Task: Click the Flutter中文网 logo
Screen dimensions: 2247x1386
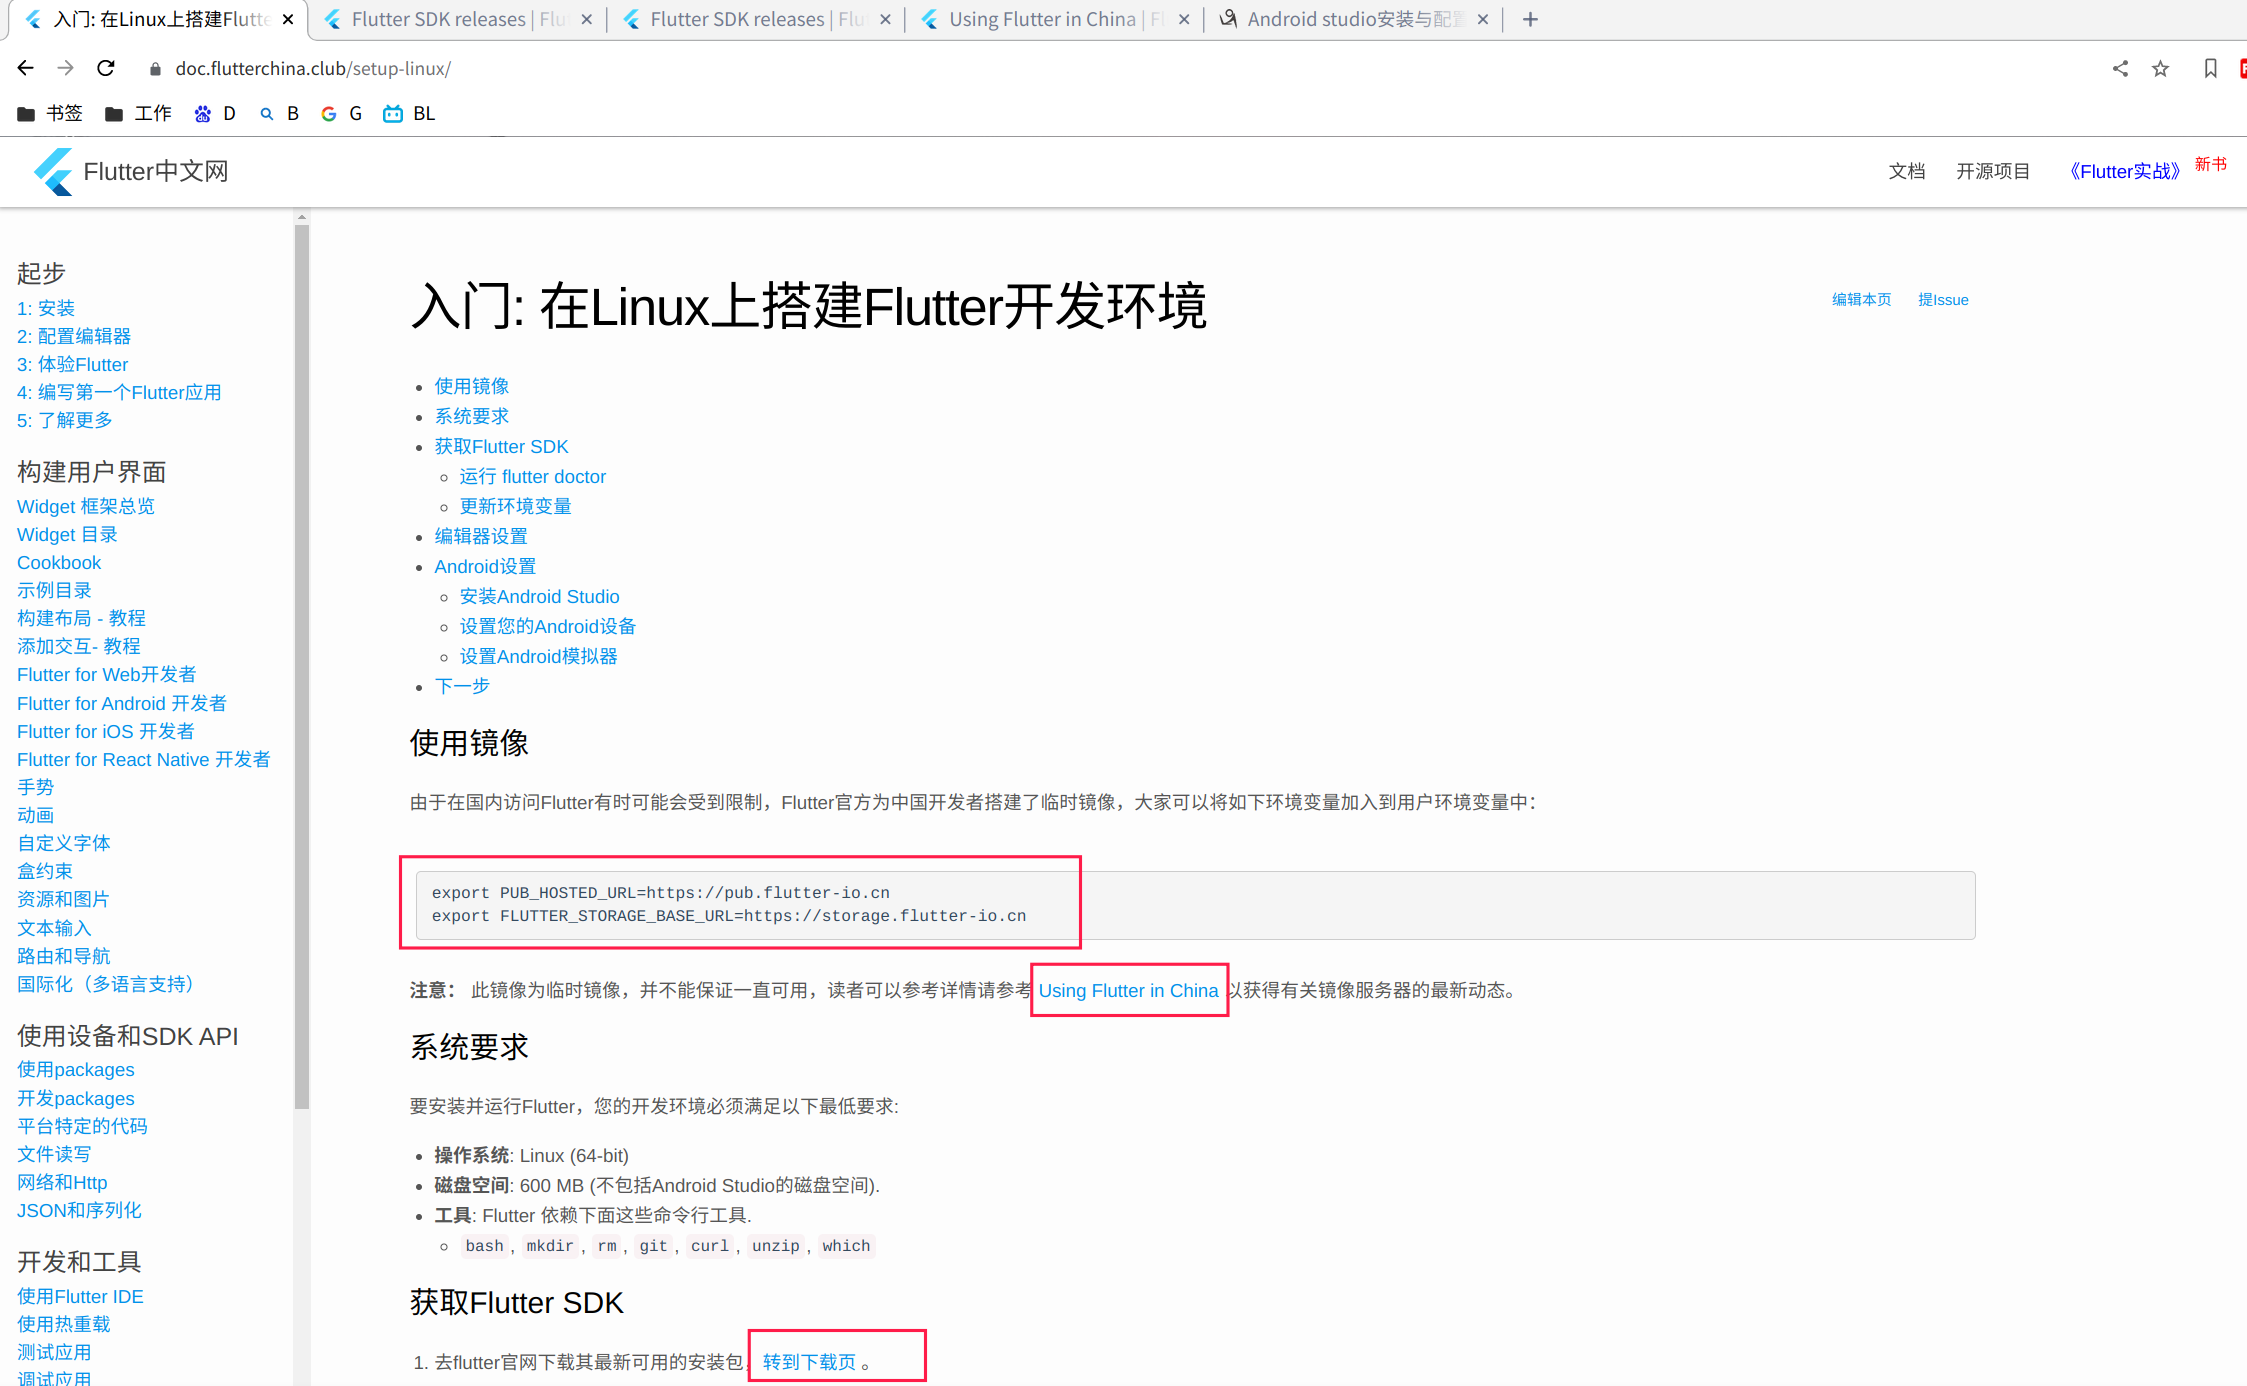Action: pos(131,172)
